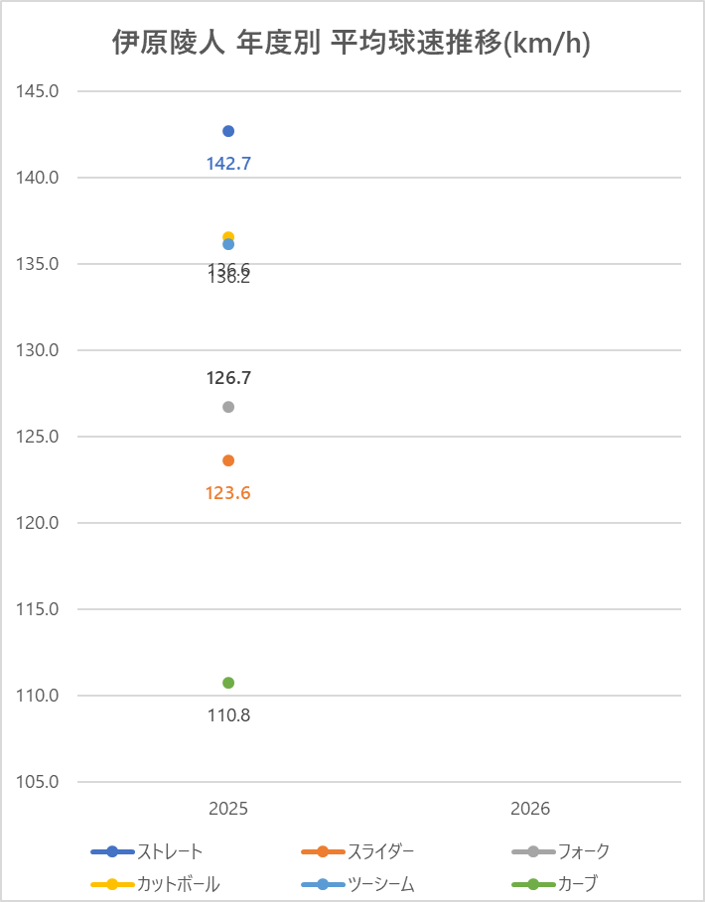Click the 2025 axis category label
Image resolution: width=705 pixels, height=902 pixels.
[228, 809]
